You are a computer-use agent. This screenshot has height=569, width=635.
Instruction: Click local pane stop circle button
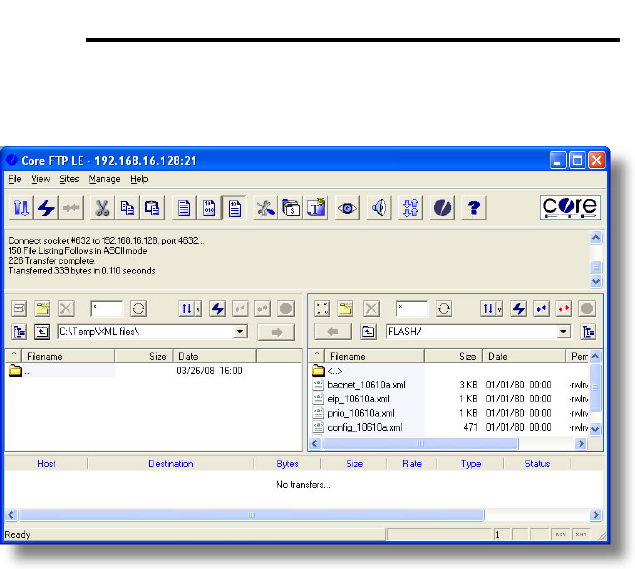[x=286, y=309]
